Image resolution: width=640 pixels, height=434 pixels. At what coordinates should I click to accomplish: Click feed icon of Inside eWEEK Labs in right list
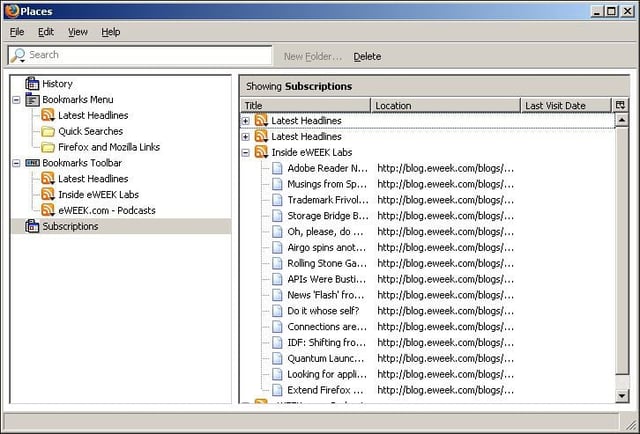[x=261, y=152]
